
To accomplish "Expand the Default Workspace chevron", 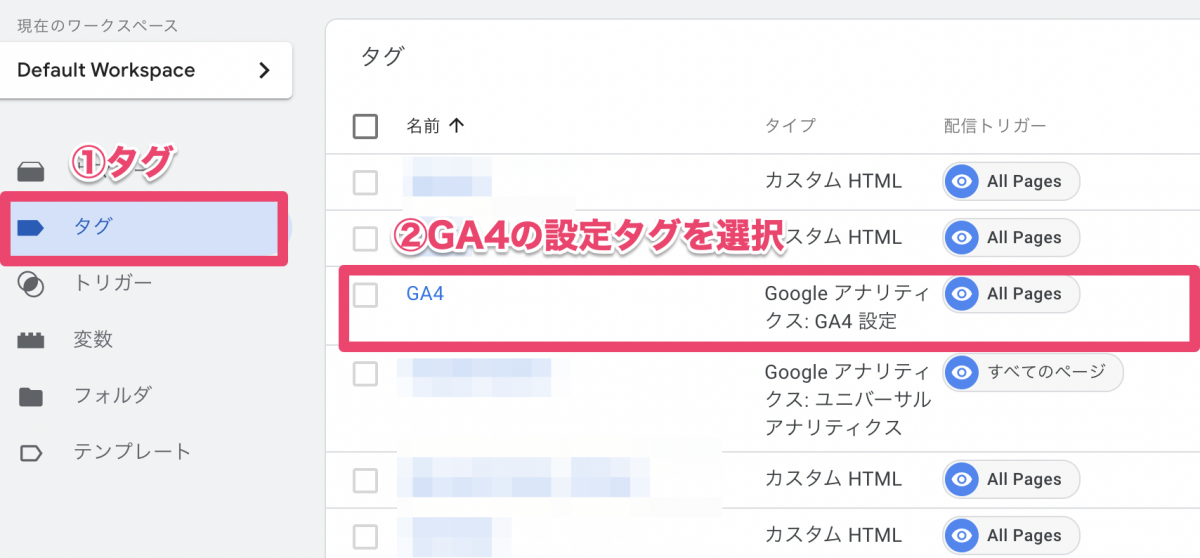I will [x=264, y=70].
